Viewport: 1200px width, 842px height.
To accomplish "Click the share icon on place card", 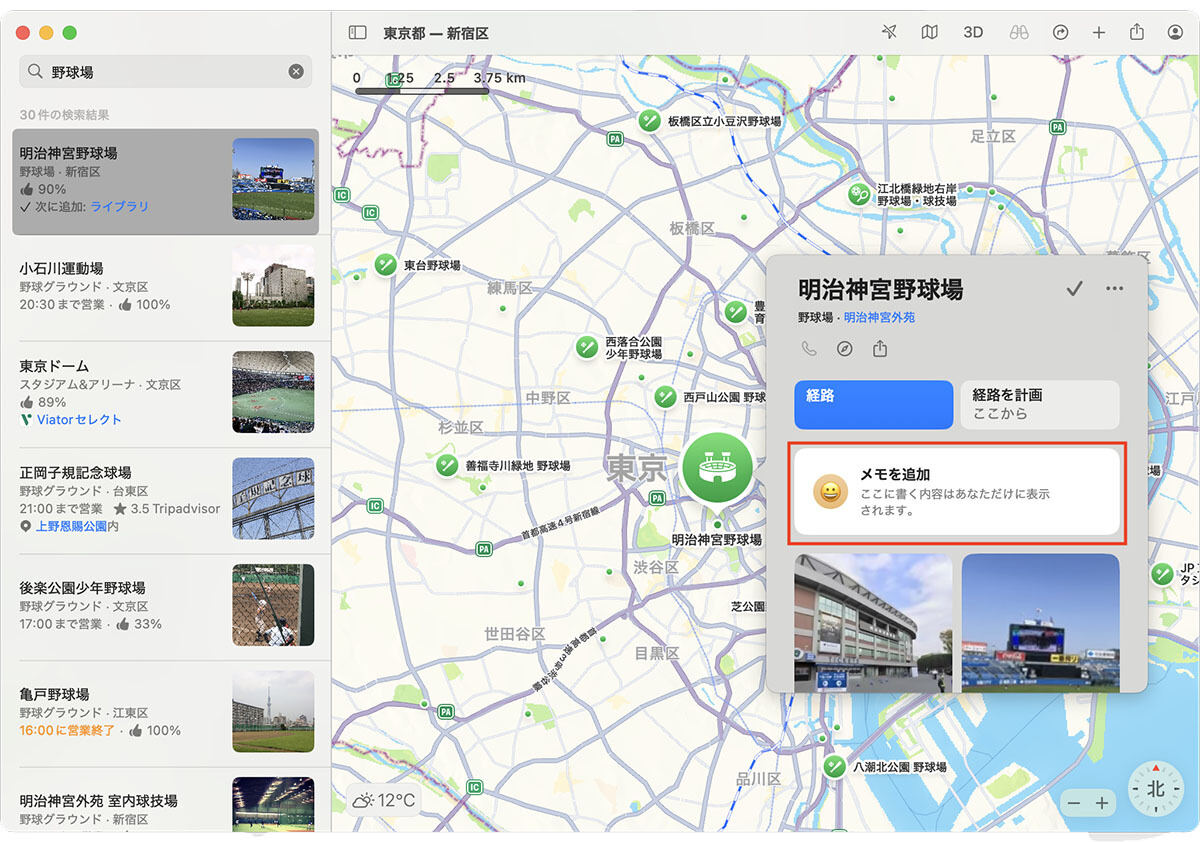I will (x=880, y=349).
